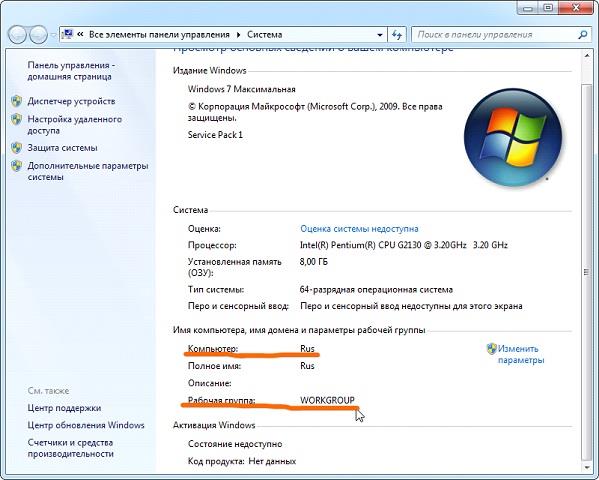This screenshot has width=599, height=480.
Task: Click shield icon beside Дополнительные параметры системы
Action: pyautogui.click(x=16, y=166)
